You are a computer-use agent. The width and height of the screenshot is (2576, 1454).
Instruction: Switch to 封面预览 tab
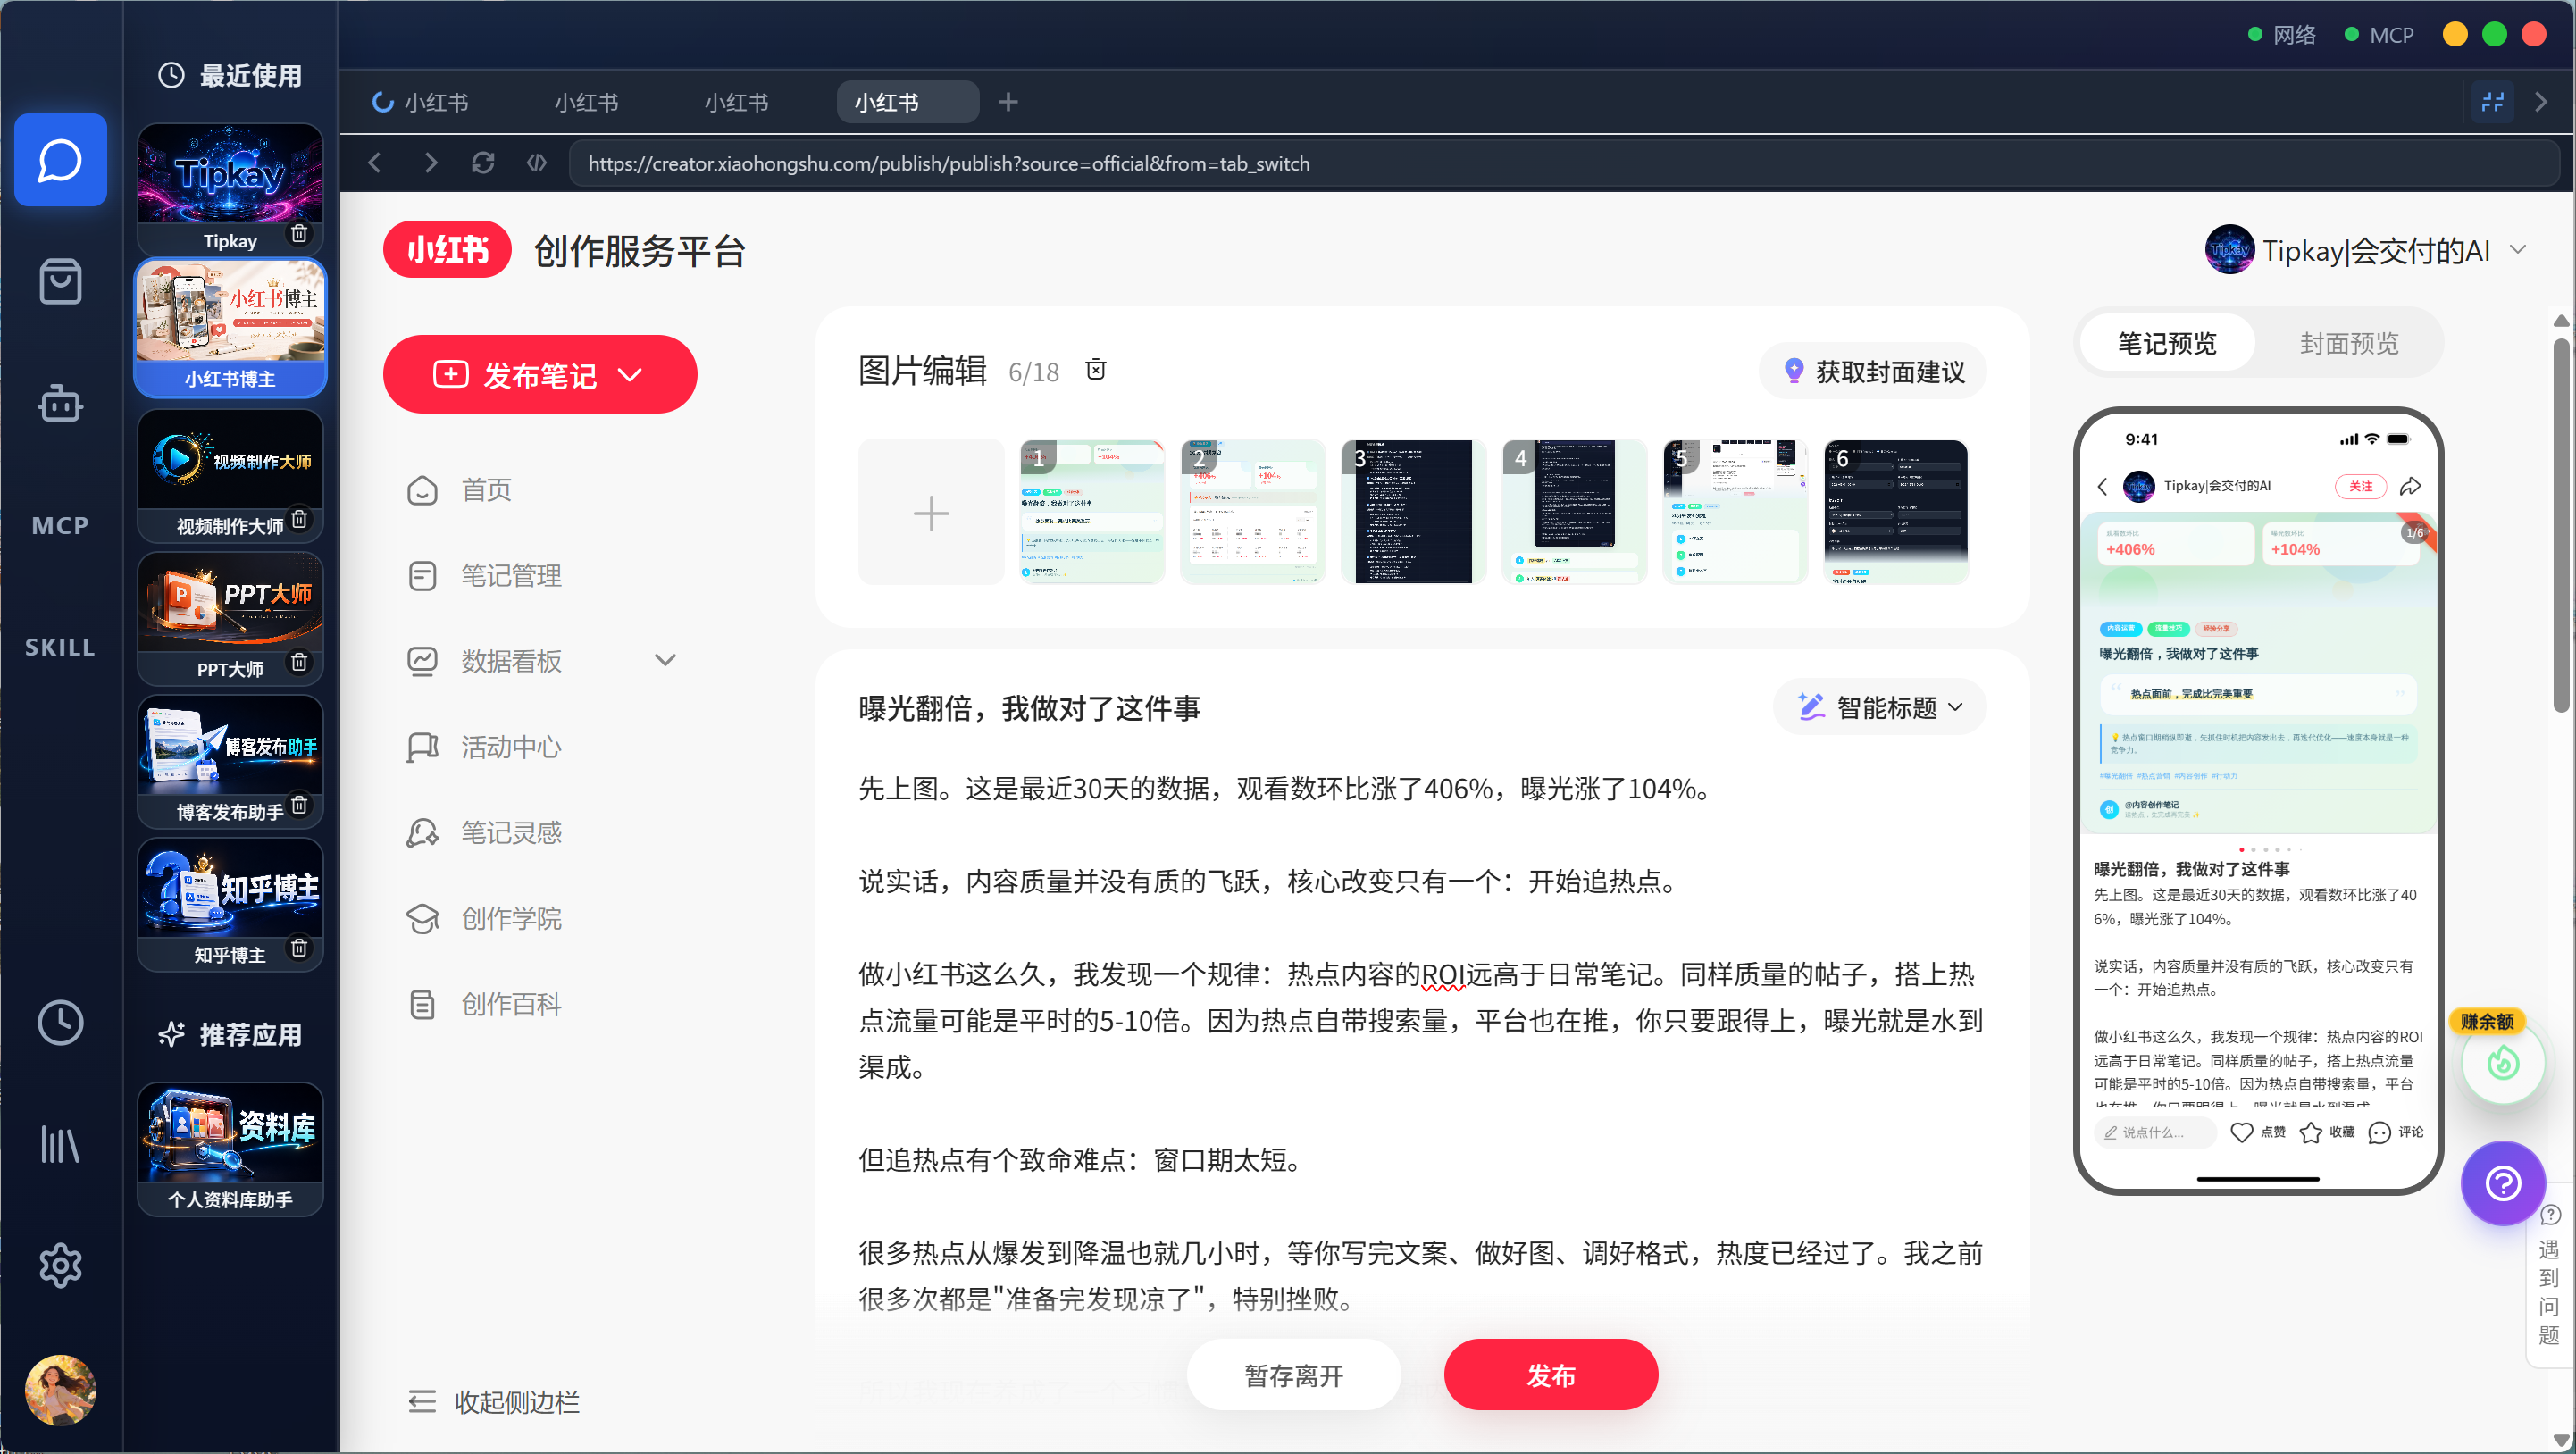coord(2348,344)
